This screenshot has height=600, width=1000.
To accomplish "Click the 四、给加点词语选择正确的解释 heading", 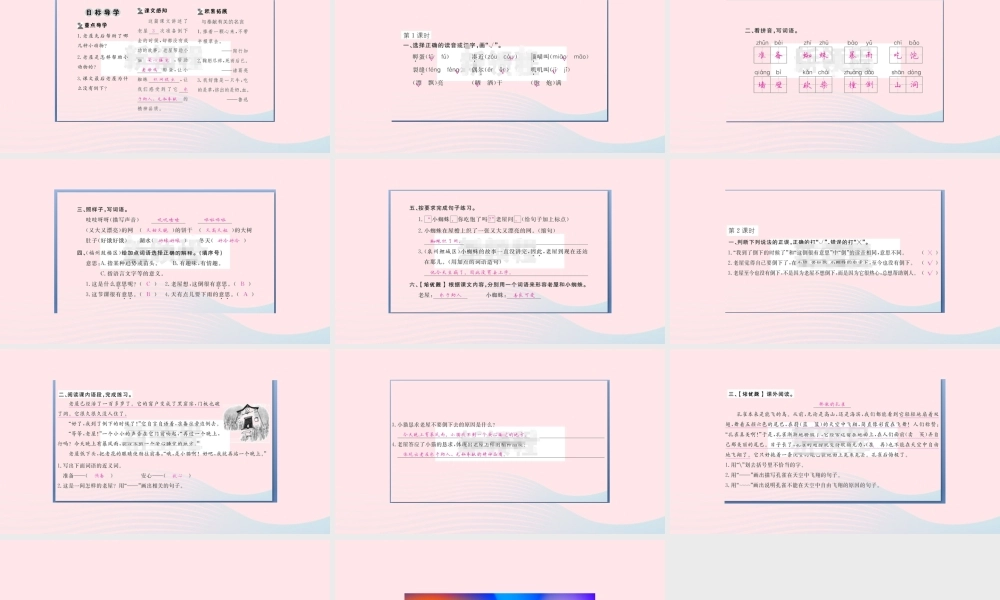I will 149,252.
